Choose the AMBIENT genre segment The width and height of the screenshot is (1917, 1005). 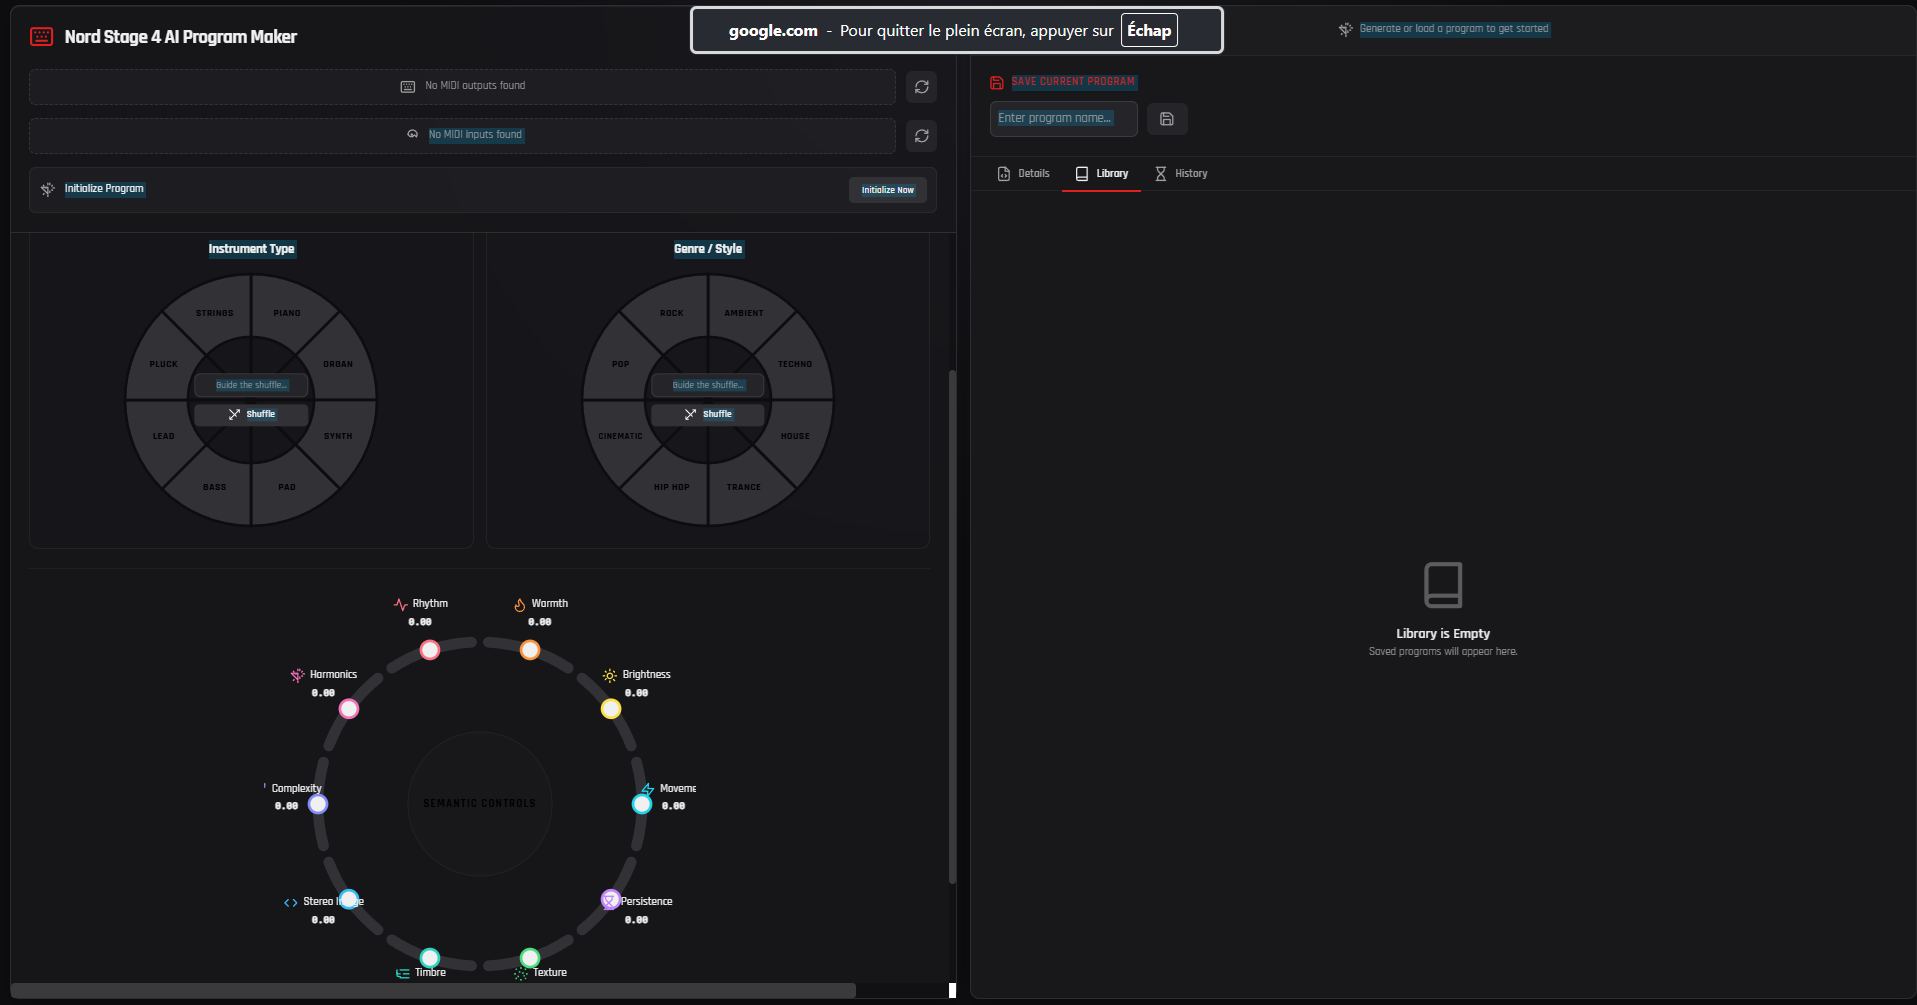click(744, 313)
